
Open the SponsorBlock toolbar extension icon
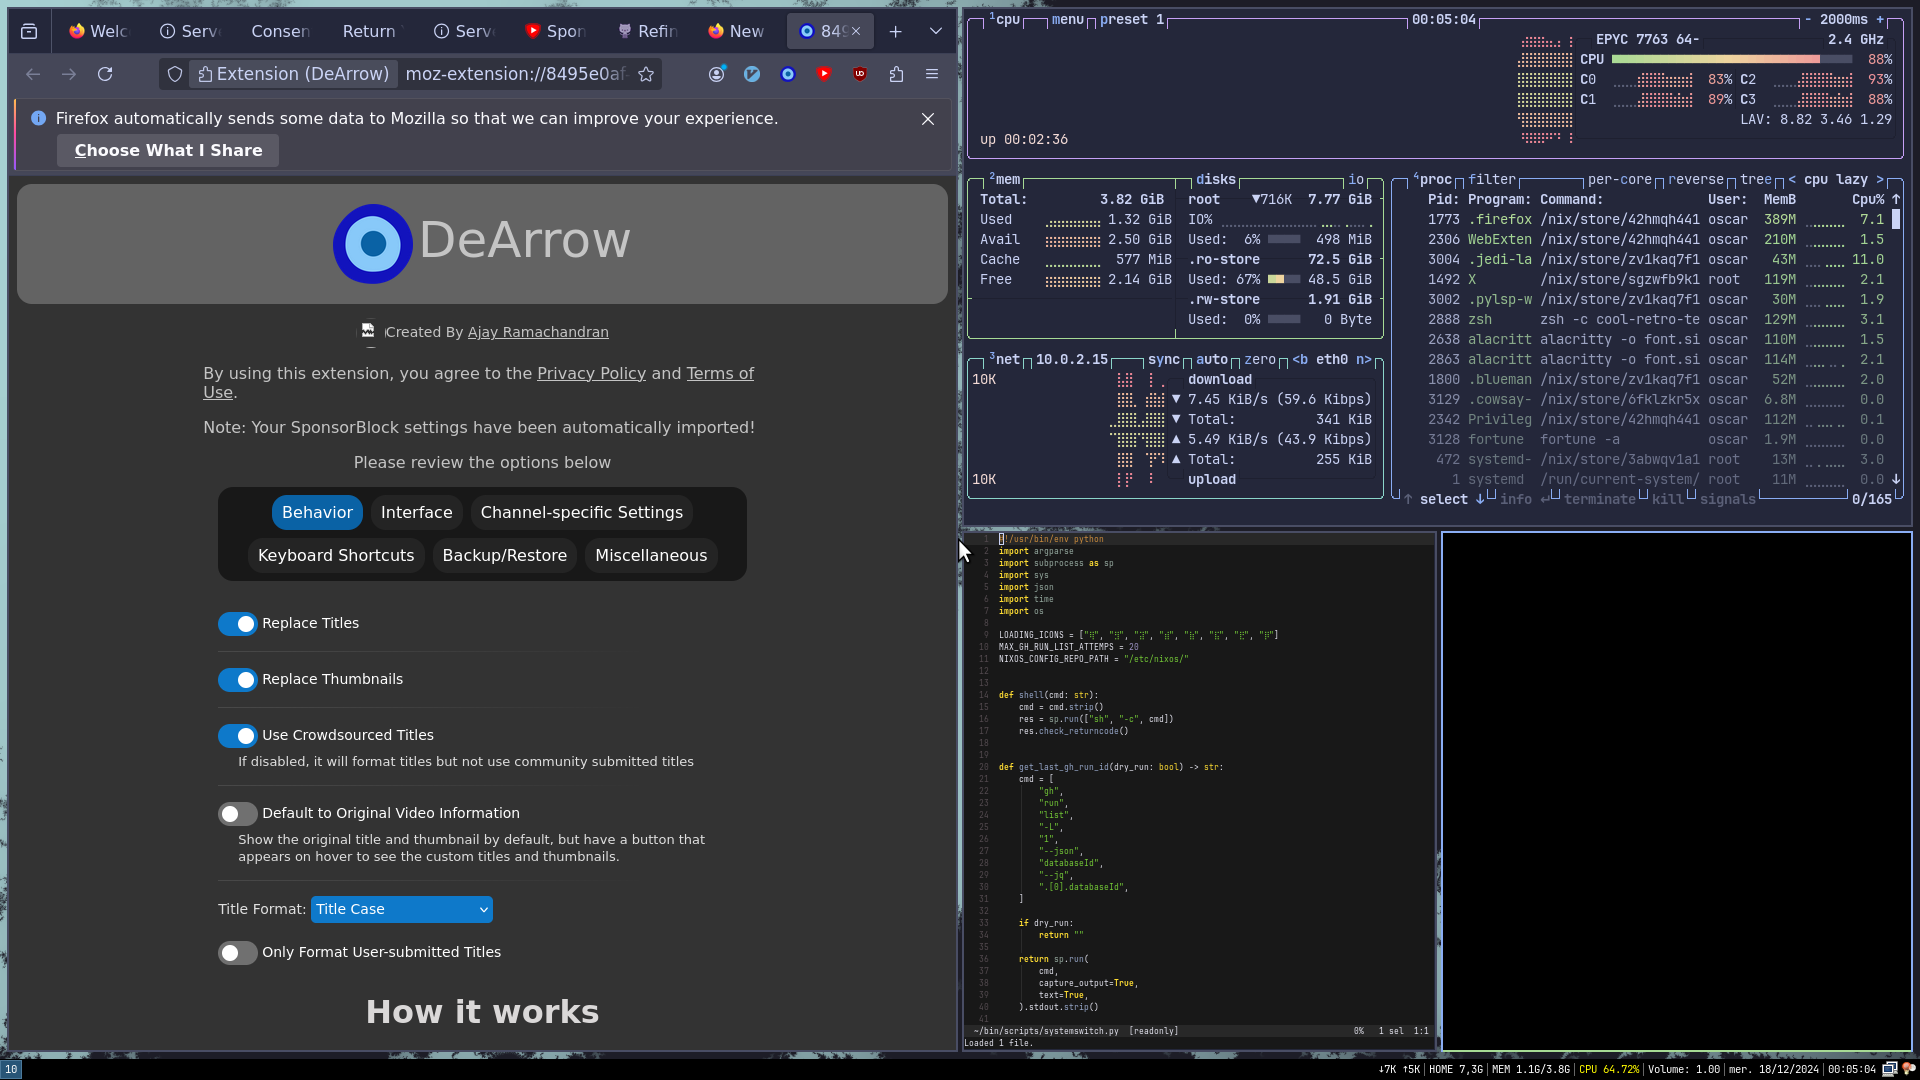point(824,74)
